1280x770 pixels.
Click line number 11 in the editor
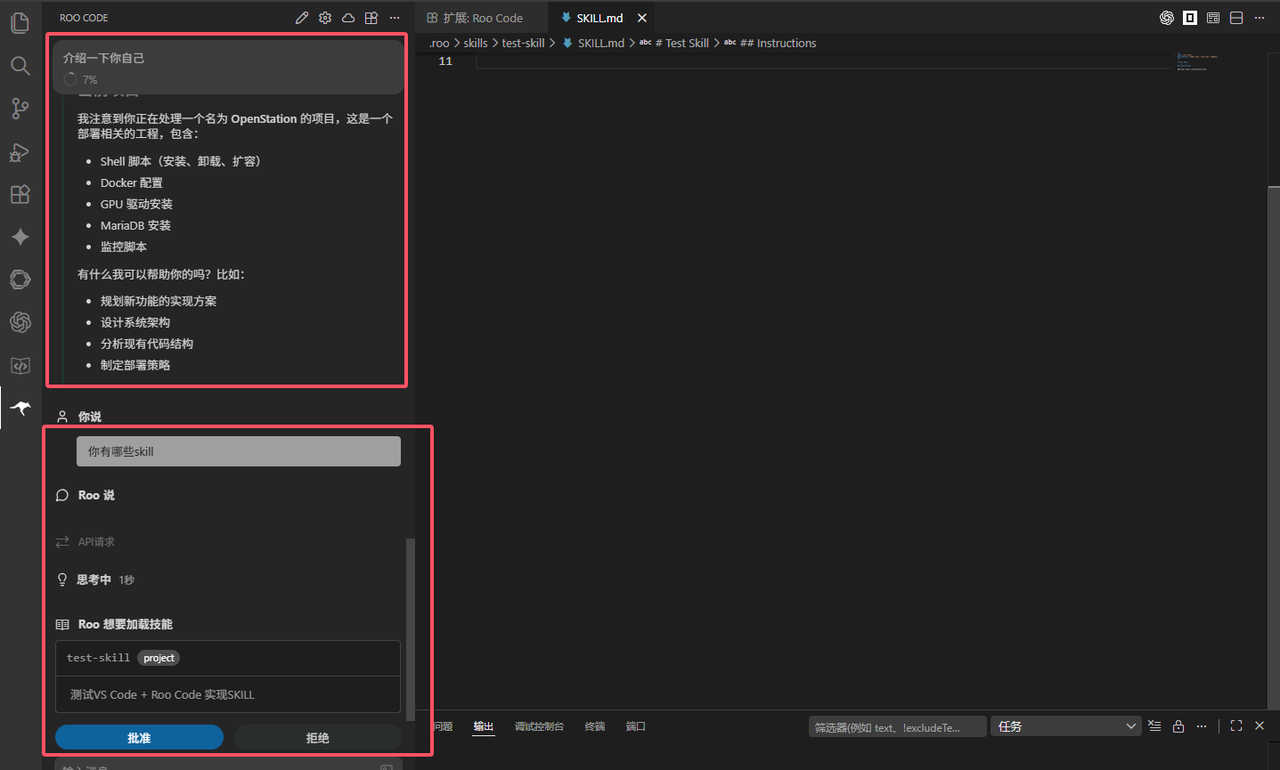pos(445,61)
